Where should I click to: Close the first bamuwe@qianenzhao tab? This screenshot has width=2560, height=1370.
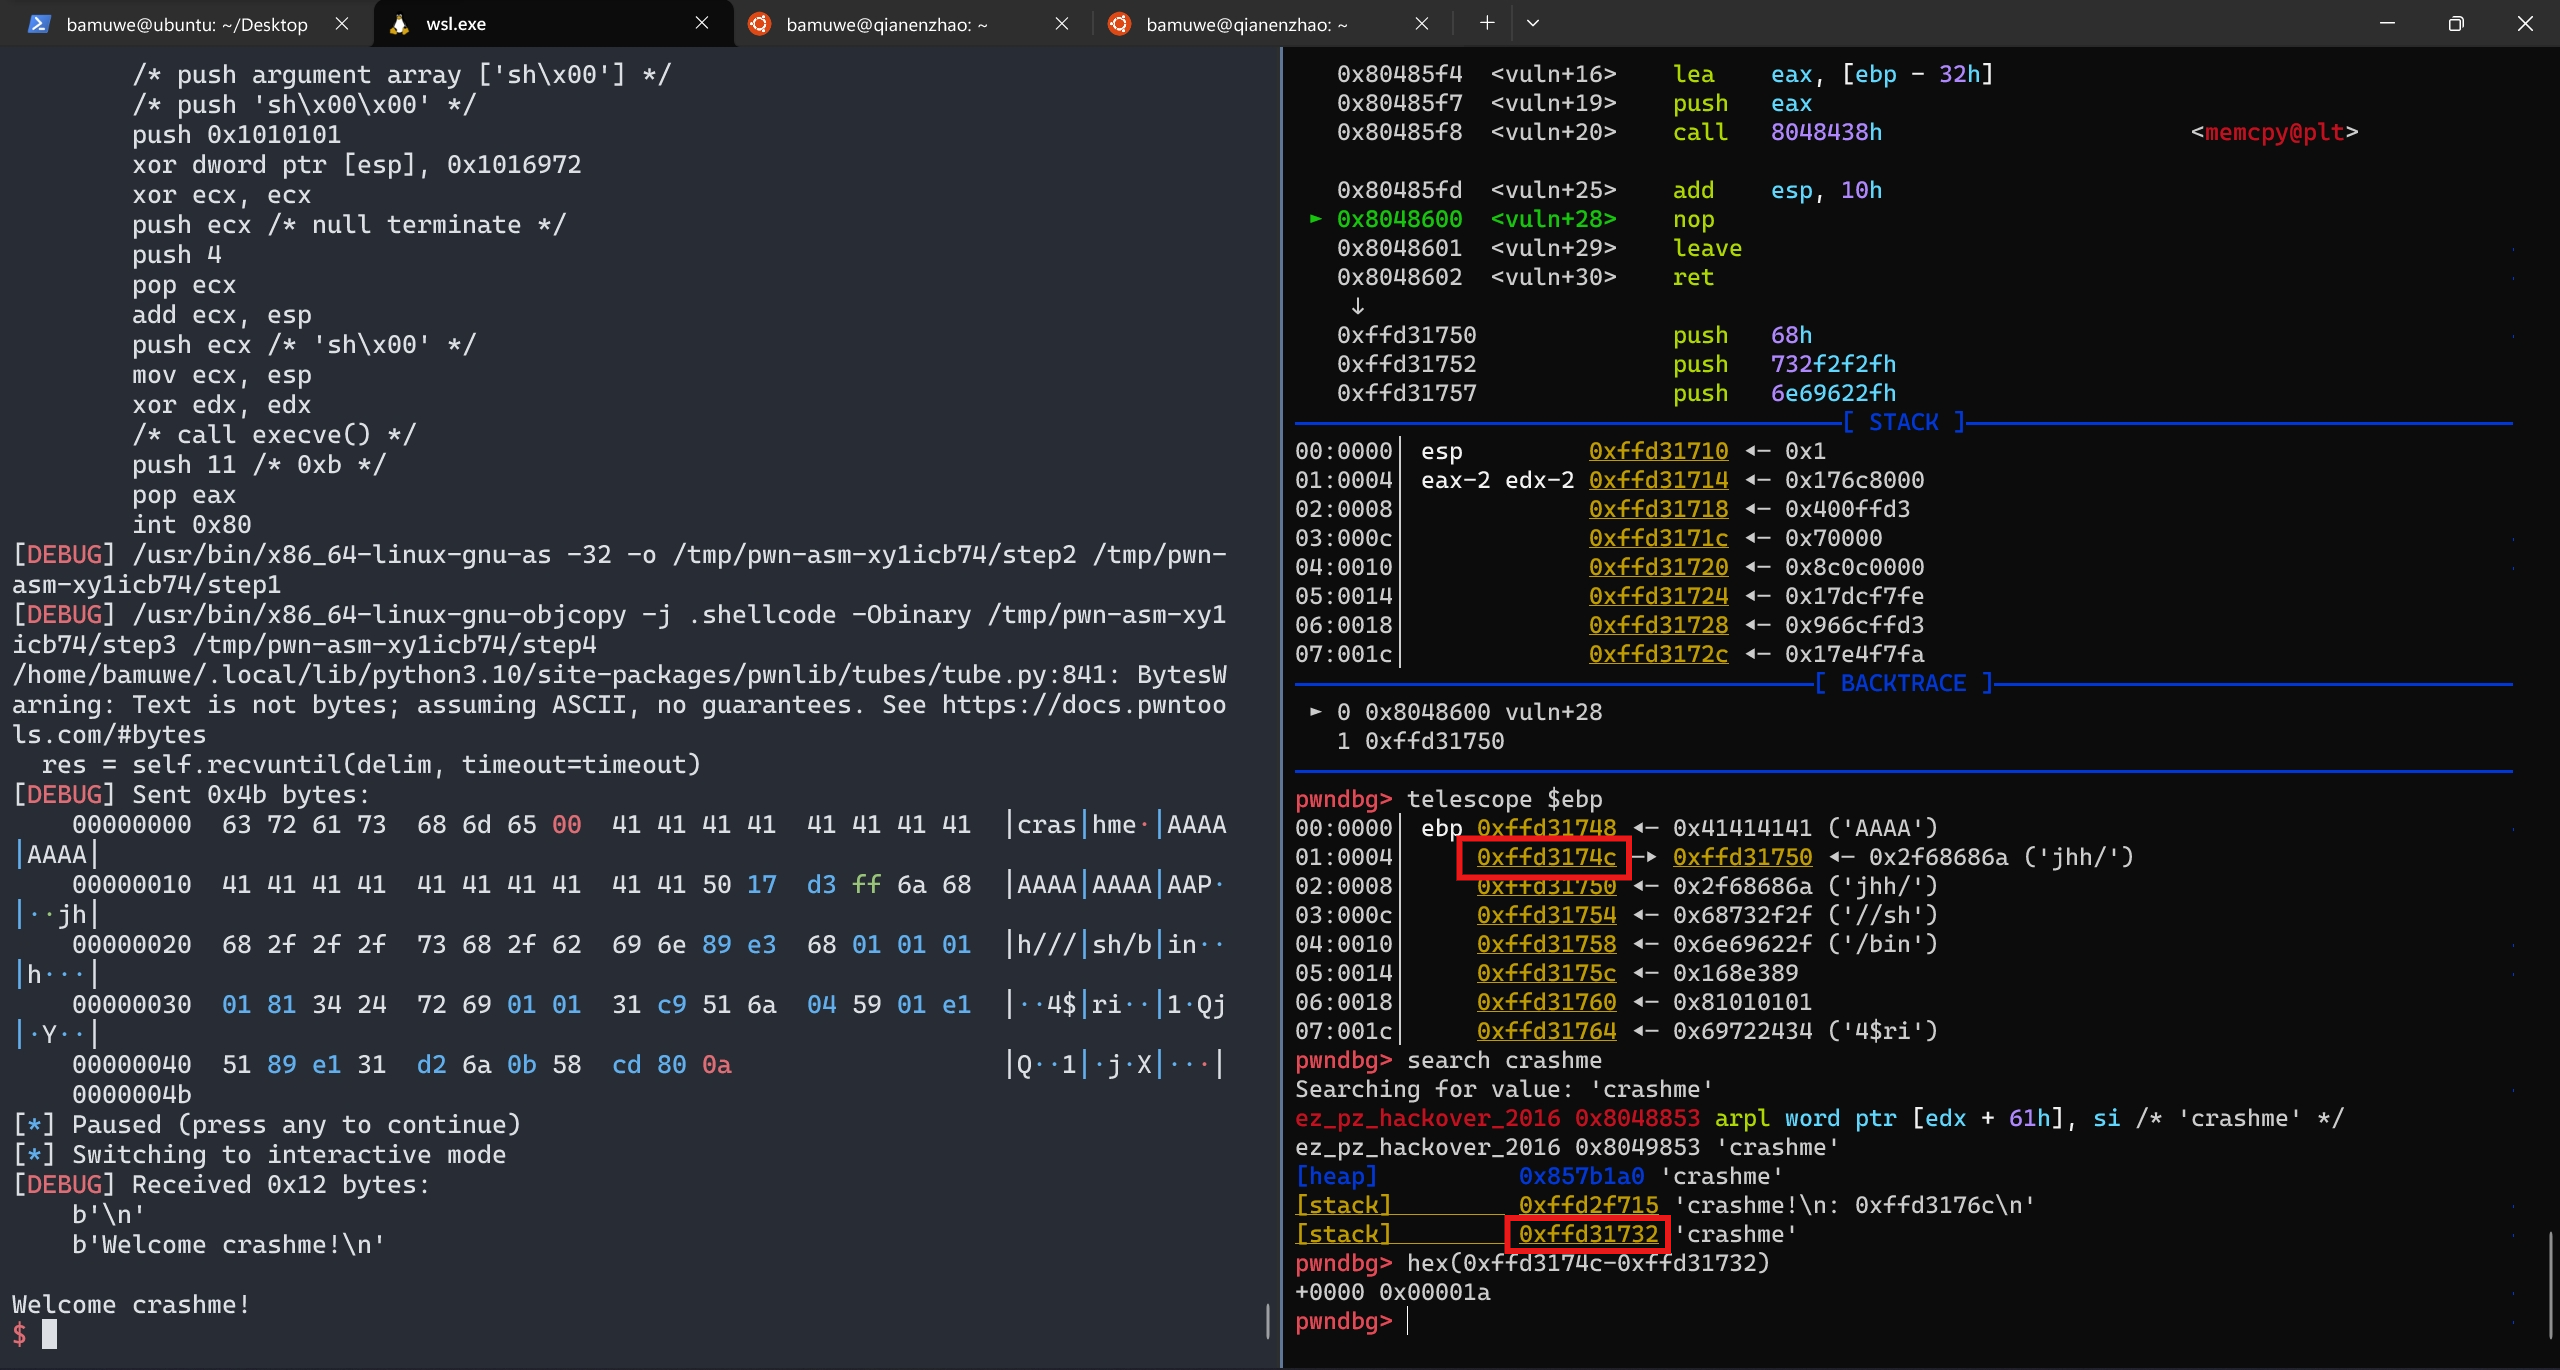[1062, 24]
